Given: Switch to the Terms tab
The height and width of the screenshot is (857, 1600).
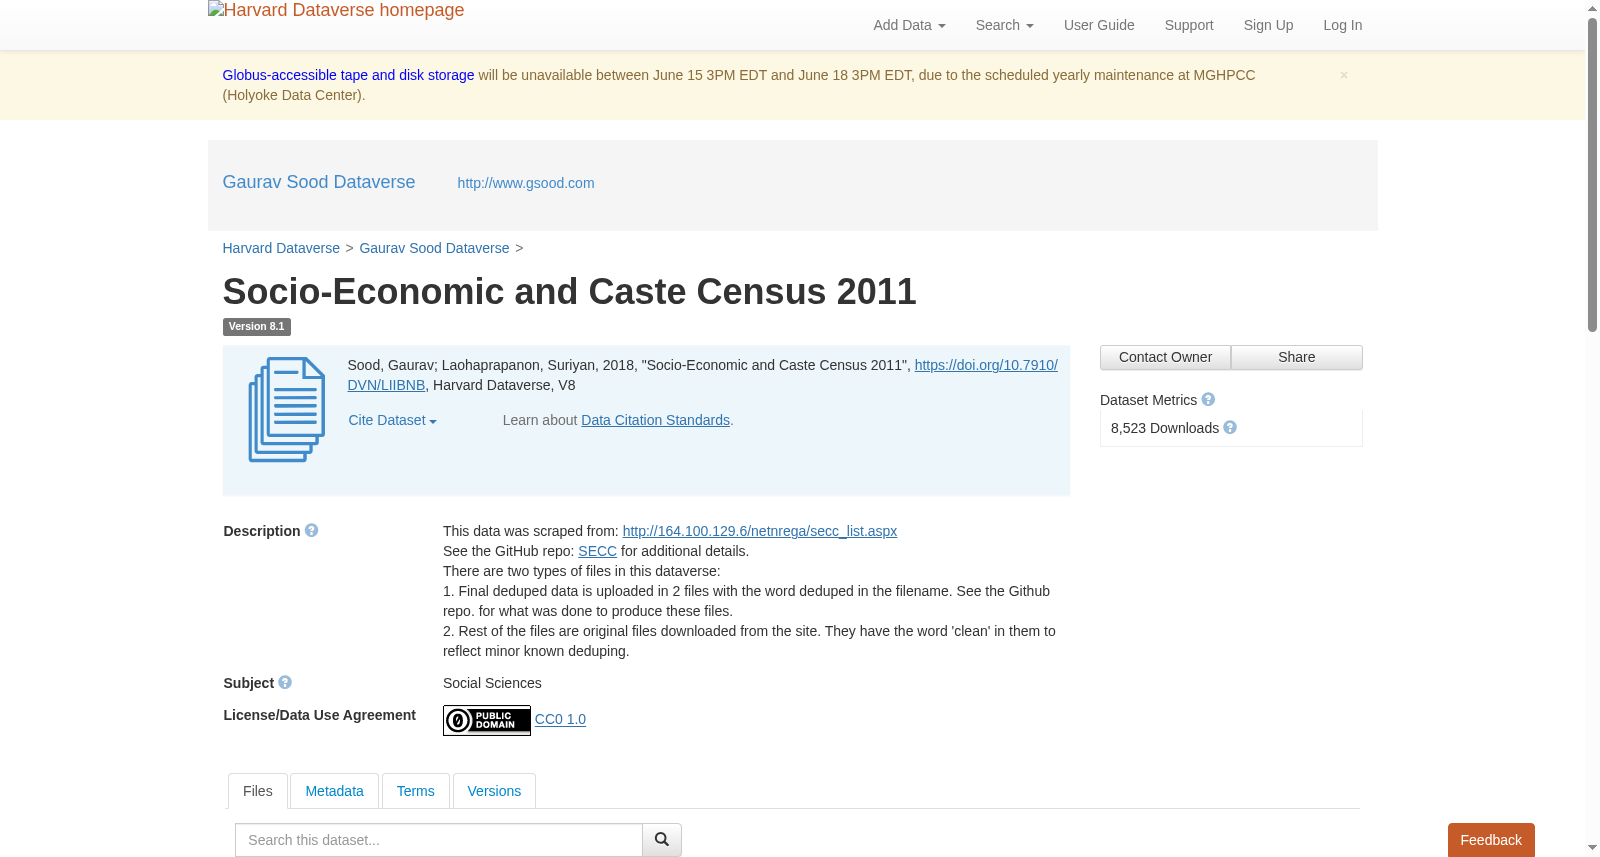Looking at the screenshot, I should [x=415, y=791].
